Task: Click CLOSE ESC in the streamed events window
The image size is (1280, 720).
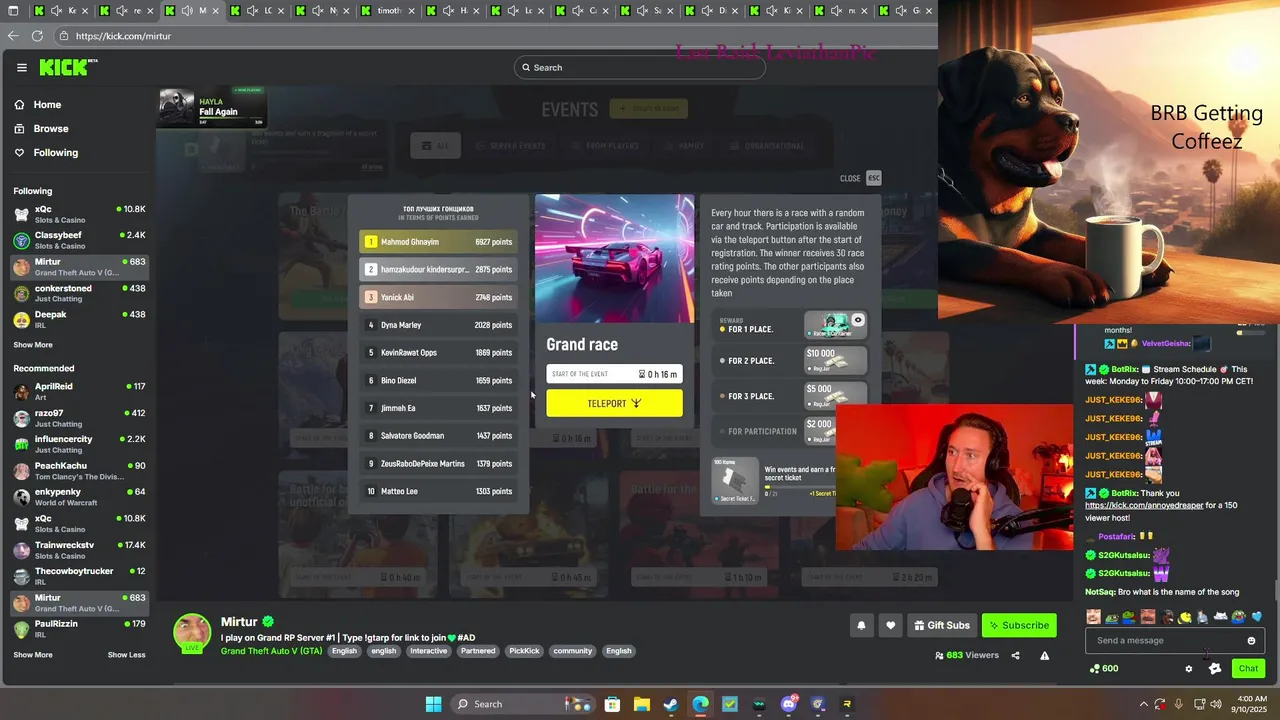Action: pyautogui.click(x=860, y=178)
